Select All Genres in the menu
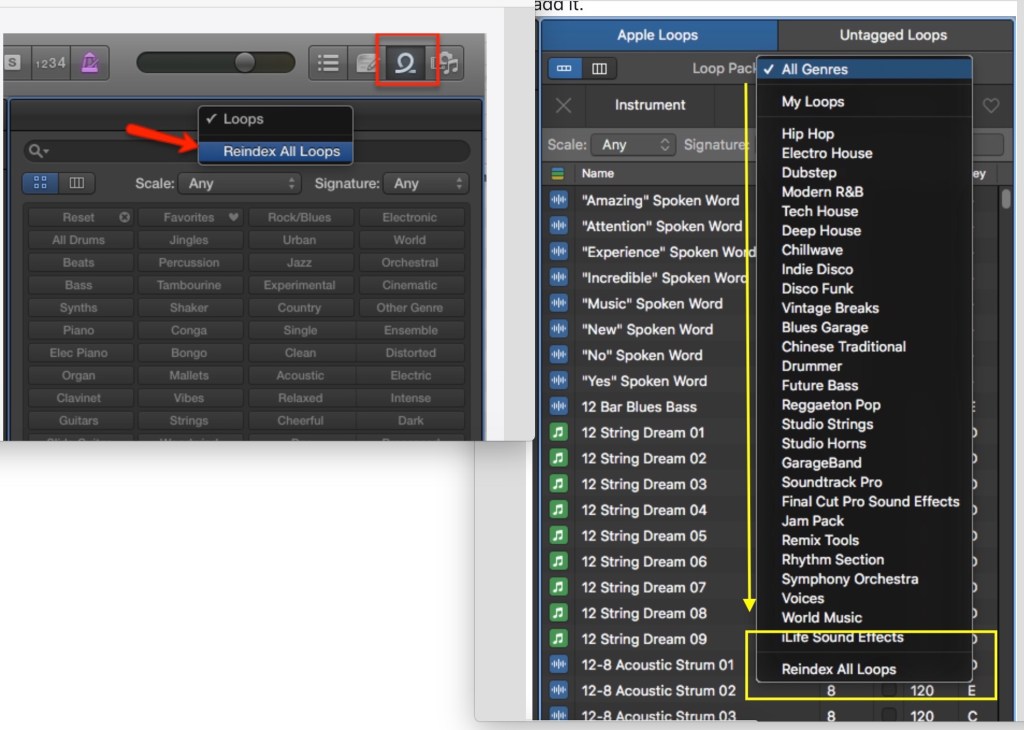1024x730 pixels. (864, 69)
